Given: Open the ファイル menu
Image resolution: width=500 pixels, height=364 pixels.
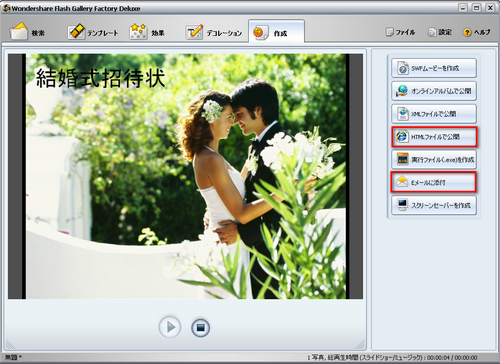Looking at the screenshot, I should 400,32.
